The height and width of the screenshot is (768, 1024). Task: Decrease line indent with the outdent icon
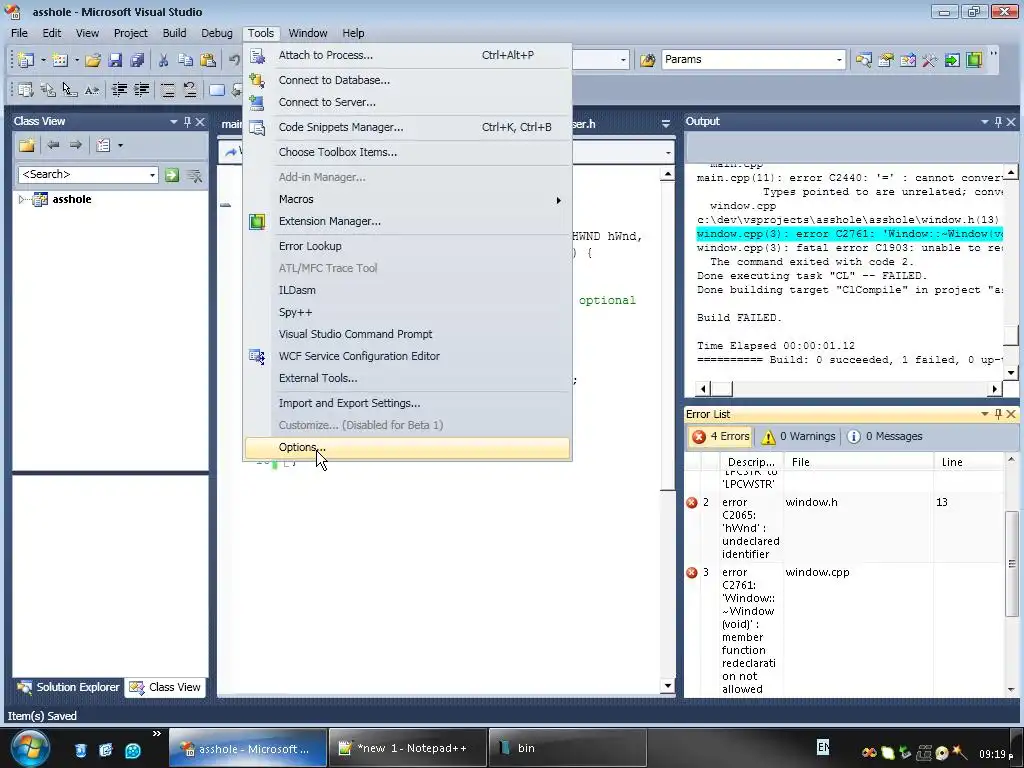tap(120, 89)
